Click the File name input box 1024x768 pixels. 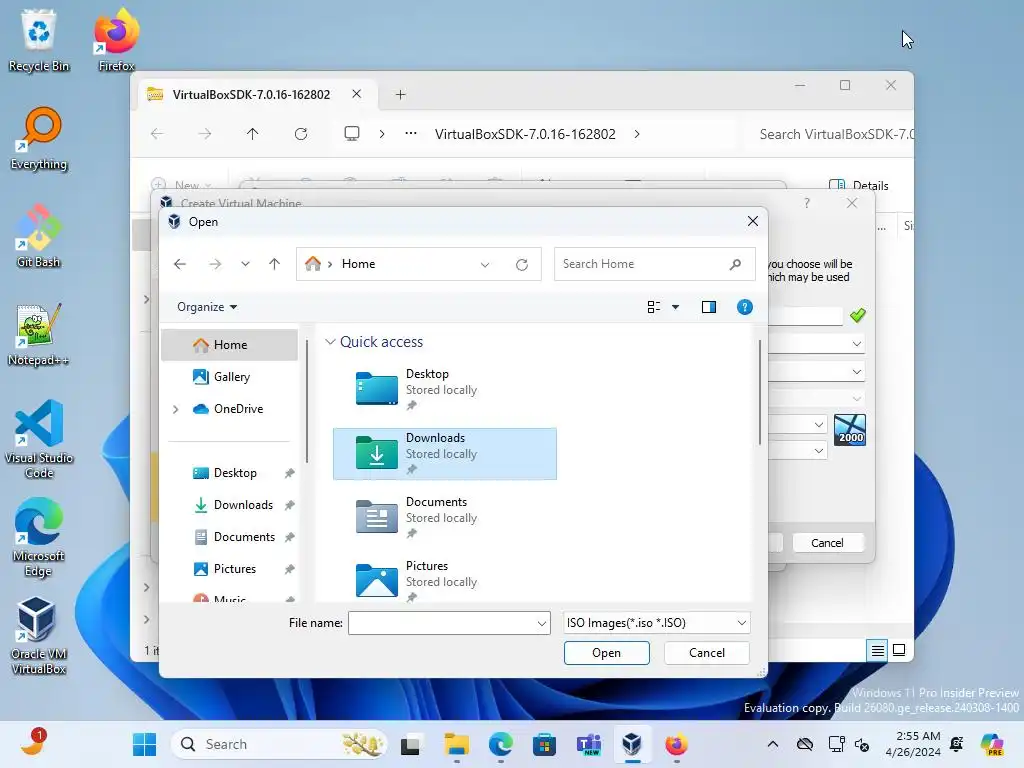tap(442, 623)
